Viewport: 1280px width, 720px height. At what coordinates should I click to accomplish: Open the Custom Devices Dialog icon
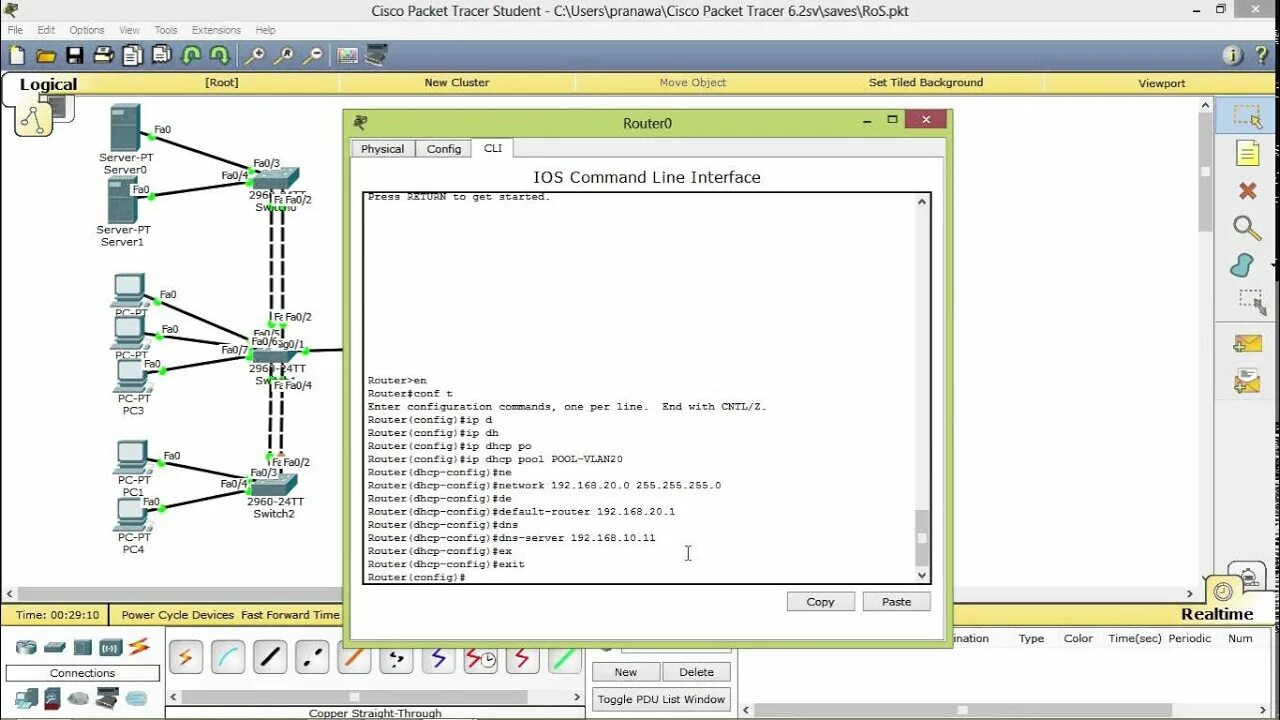coord(377,55)
